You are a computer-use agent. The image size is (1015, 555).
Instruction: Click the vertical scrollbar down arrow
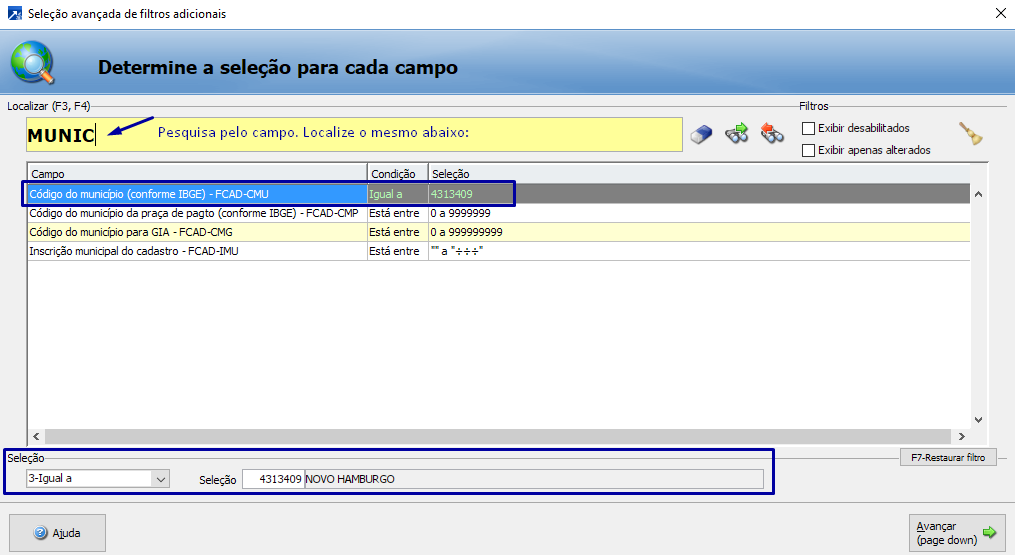(978, 420)
